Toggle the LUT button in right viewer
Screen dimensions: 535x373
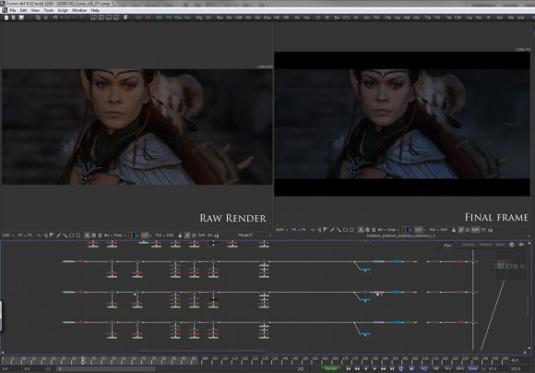pyautogui.click(x=418, y=230)
